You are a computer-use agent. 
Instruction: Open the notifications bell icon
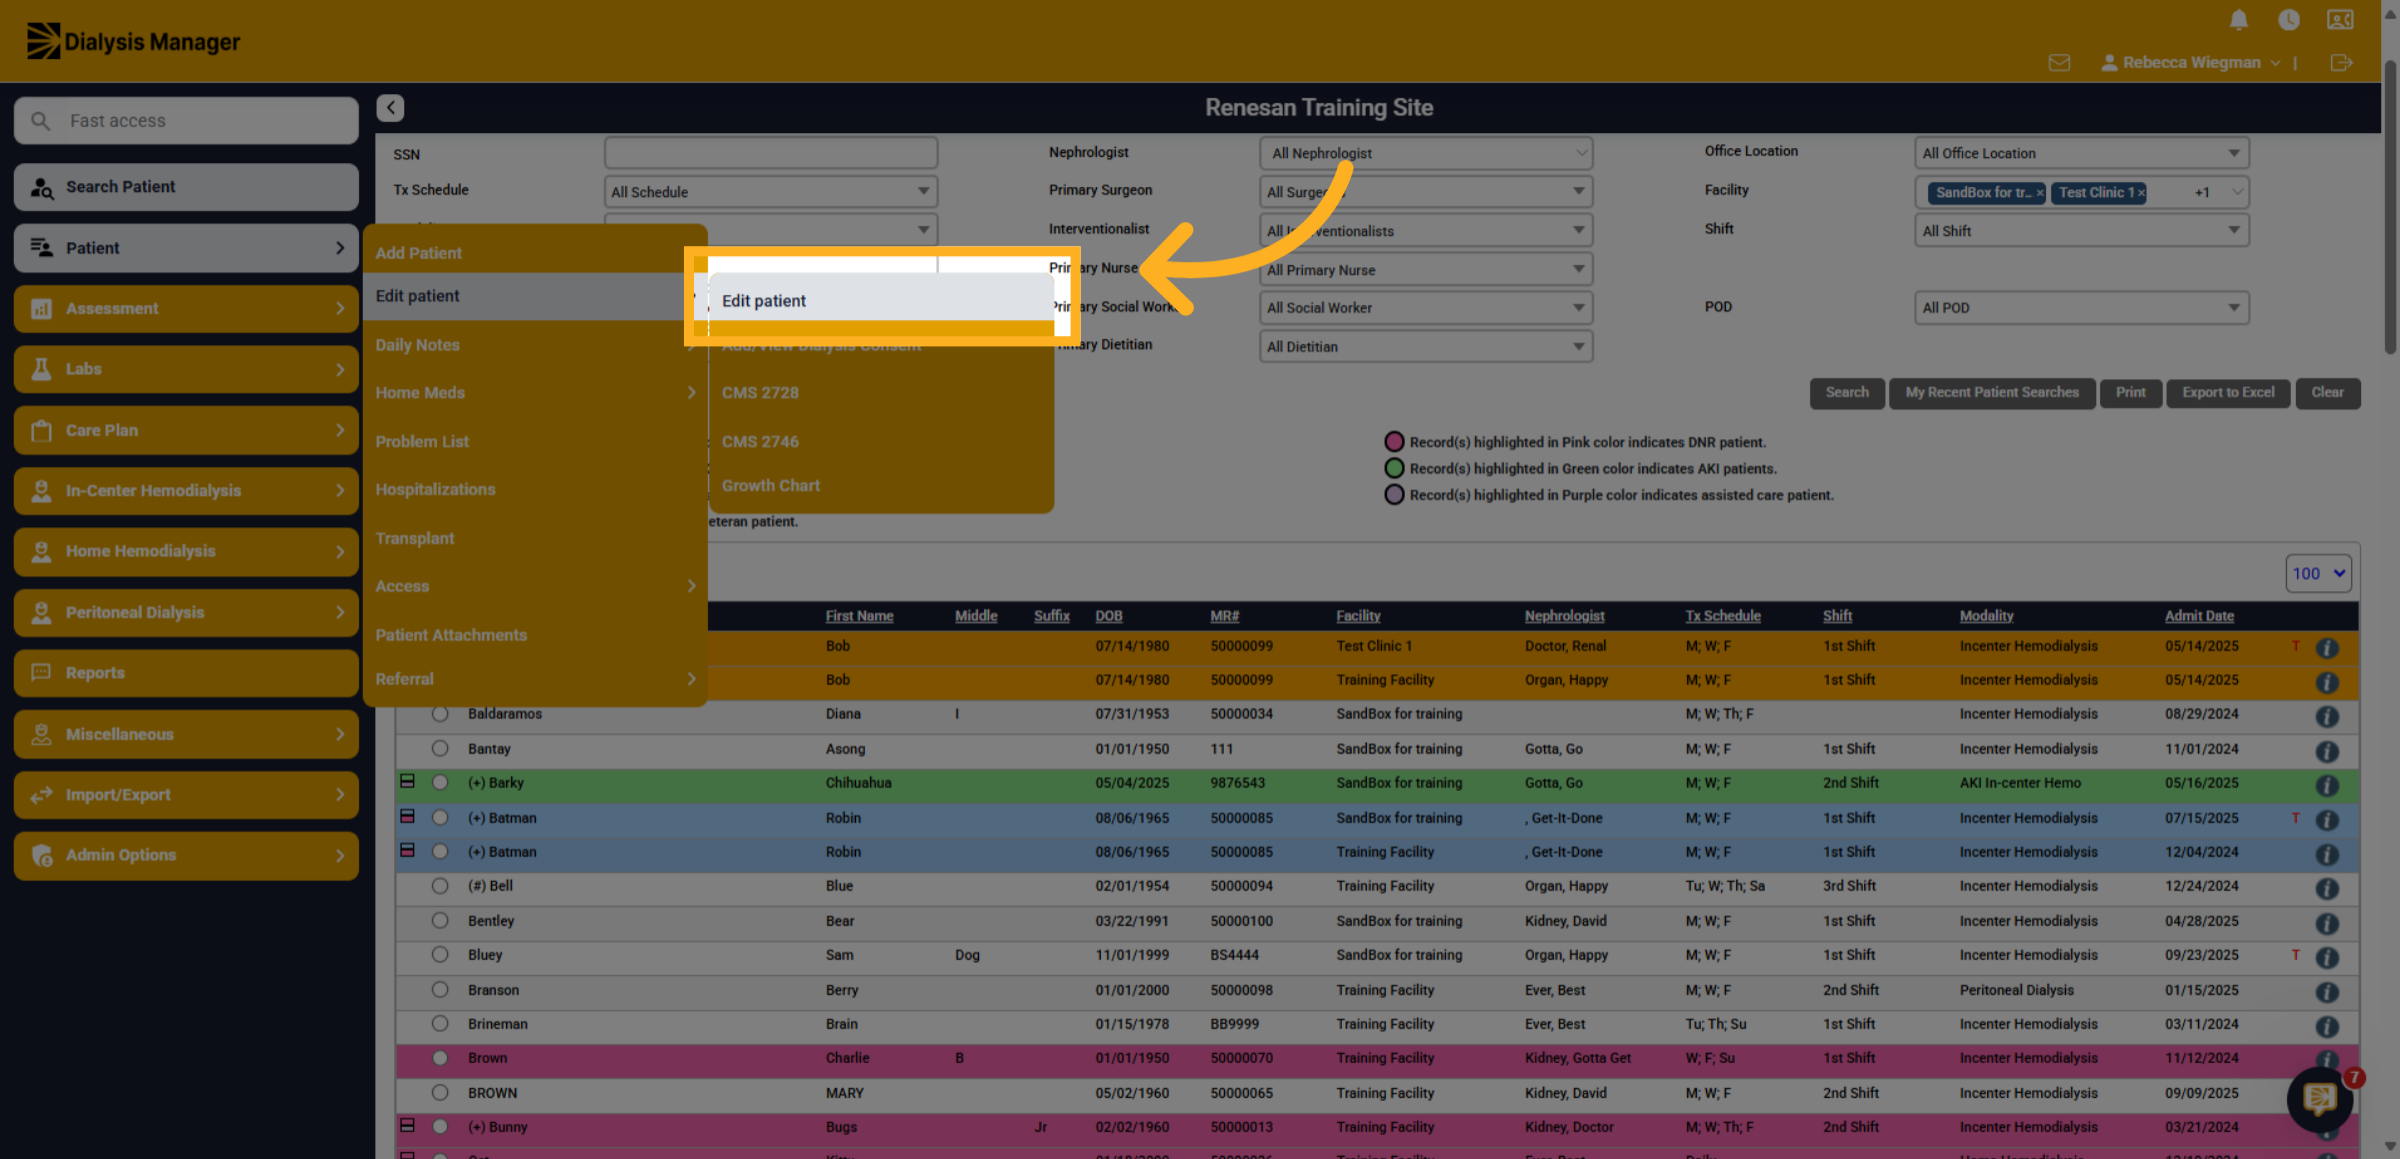(x=2238, y=20)
